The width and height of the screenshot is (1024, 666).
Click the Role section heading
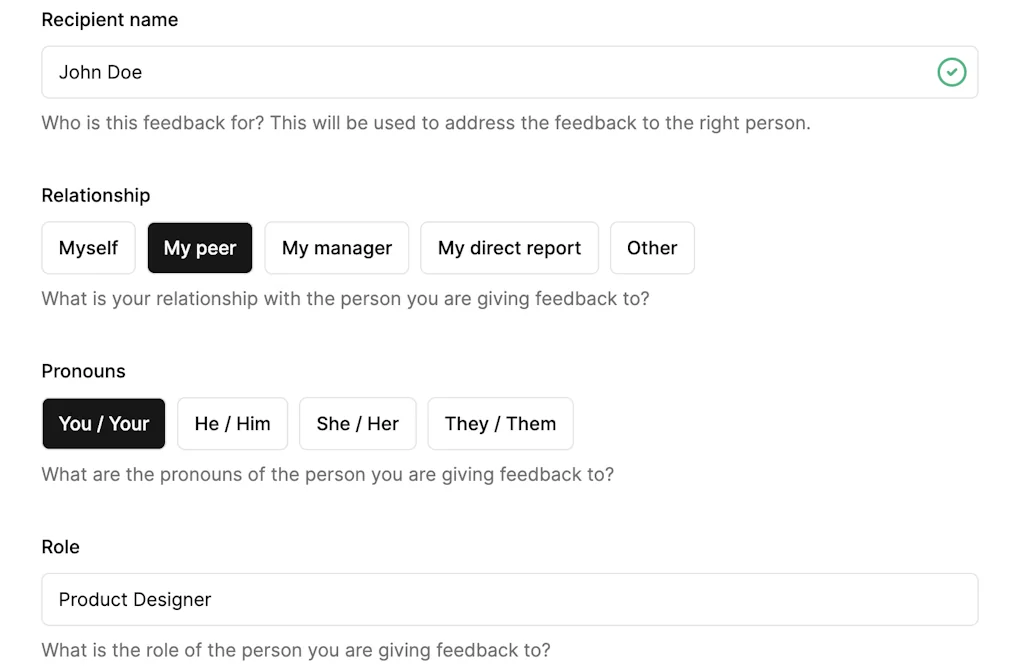tap(60, 546)
